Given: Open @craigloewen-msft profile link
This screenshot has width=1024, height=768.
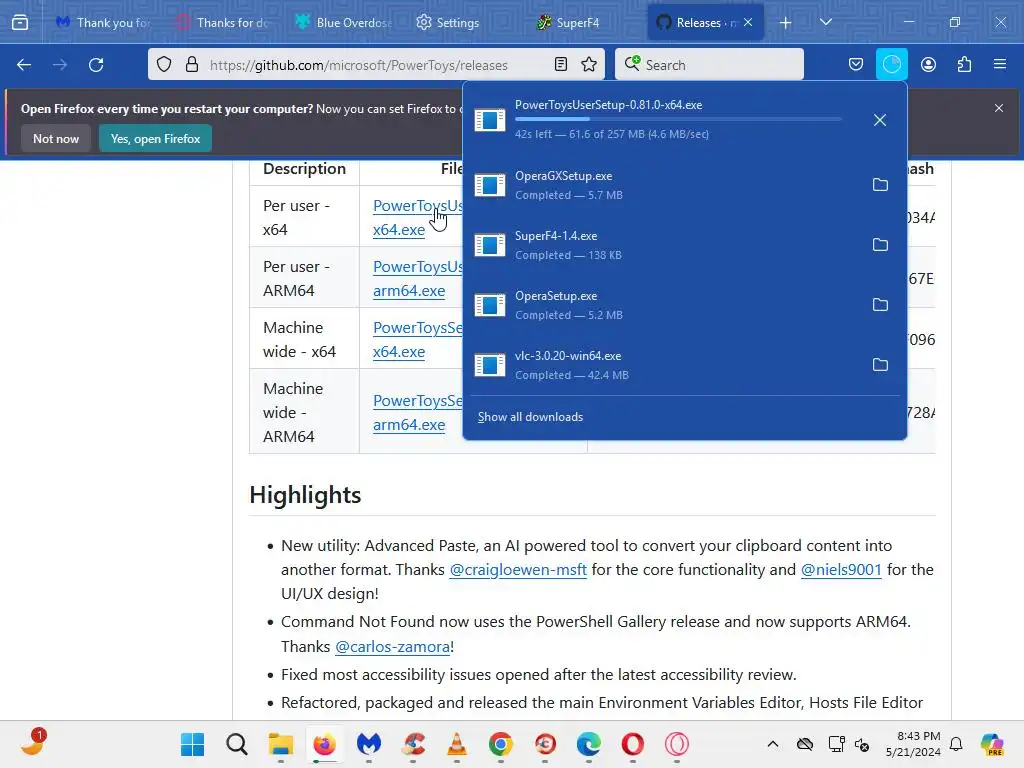Looking at the screenshot, I should [518, 569].
